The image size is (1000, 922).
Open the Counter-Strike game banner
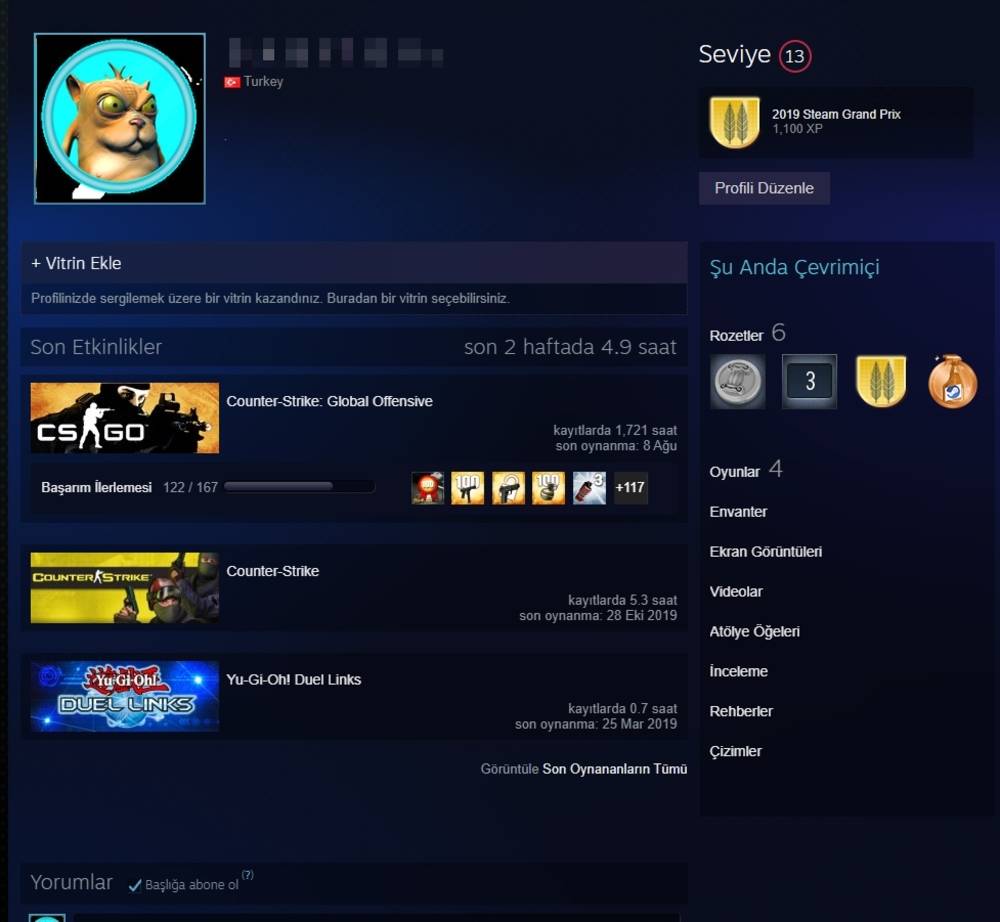click(125, 588)
